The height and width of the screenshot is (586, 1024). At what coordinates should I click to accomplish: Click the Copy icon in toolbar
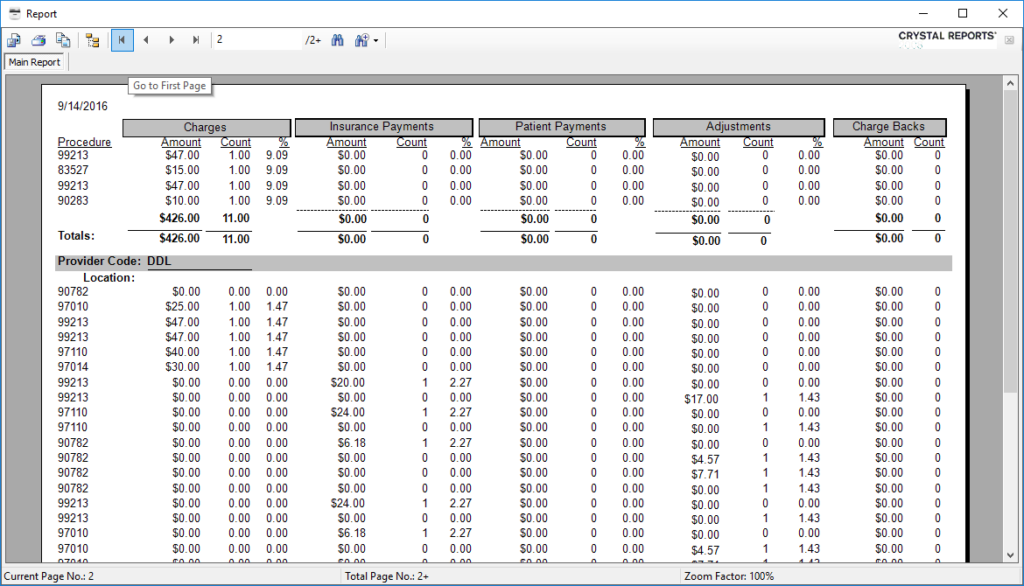point(63,40)
